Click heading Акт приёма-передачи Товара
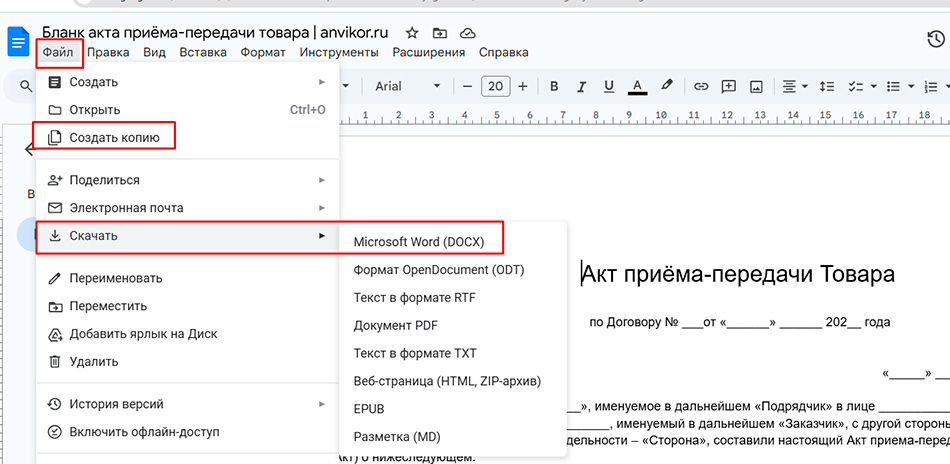 [738, 274]
